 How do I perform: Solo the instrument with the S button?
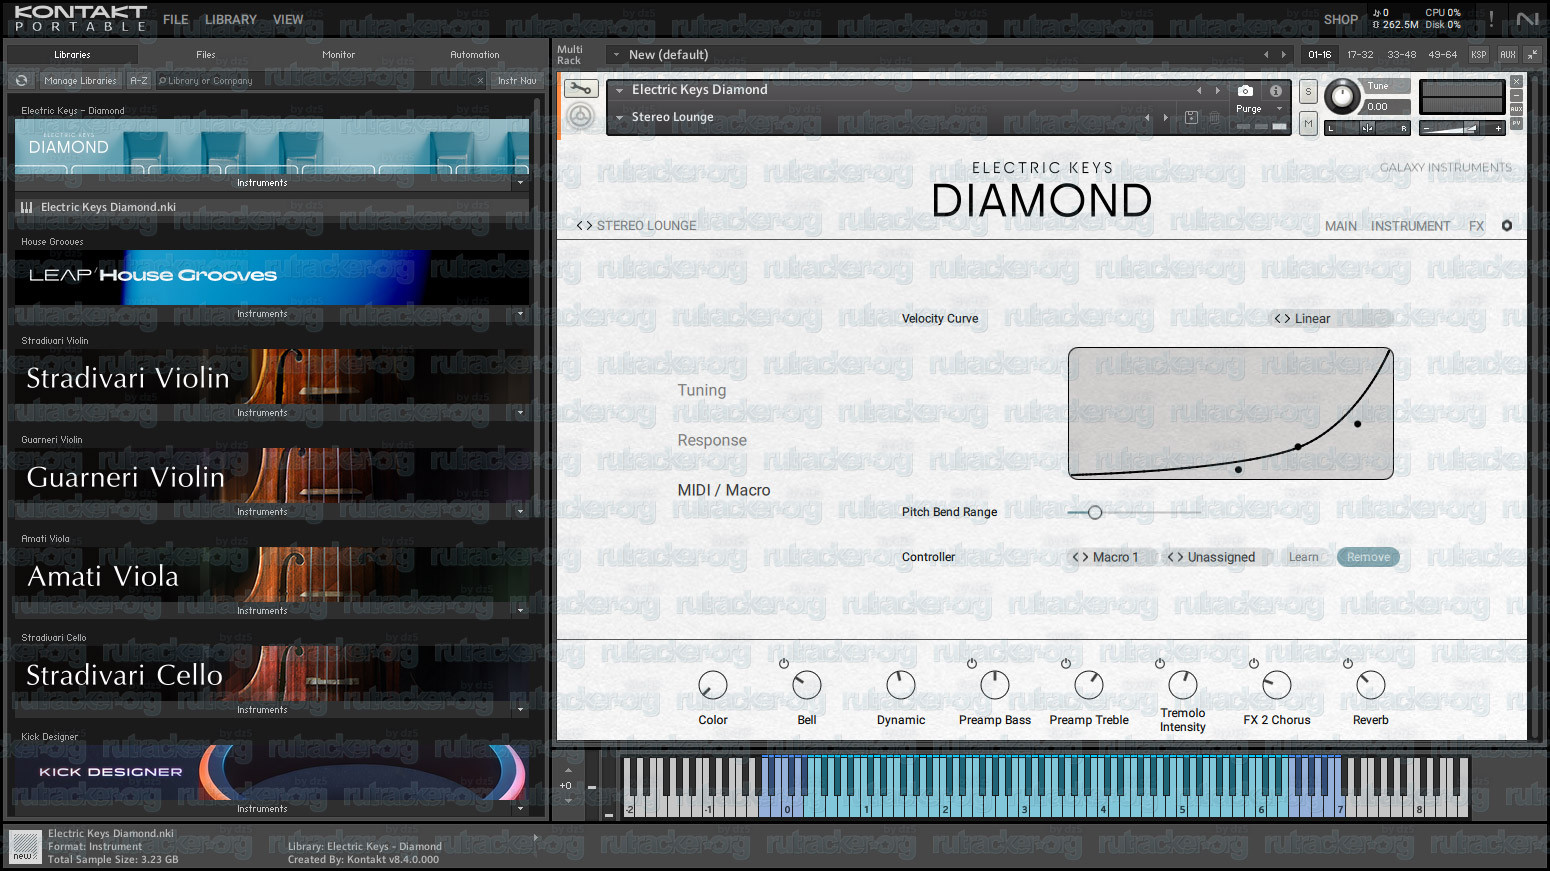point(1308,91)
